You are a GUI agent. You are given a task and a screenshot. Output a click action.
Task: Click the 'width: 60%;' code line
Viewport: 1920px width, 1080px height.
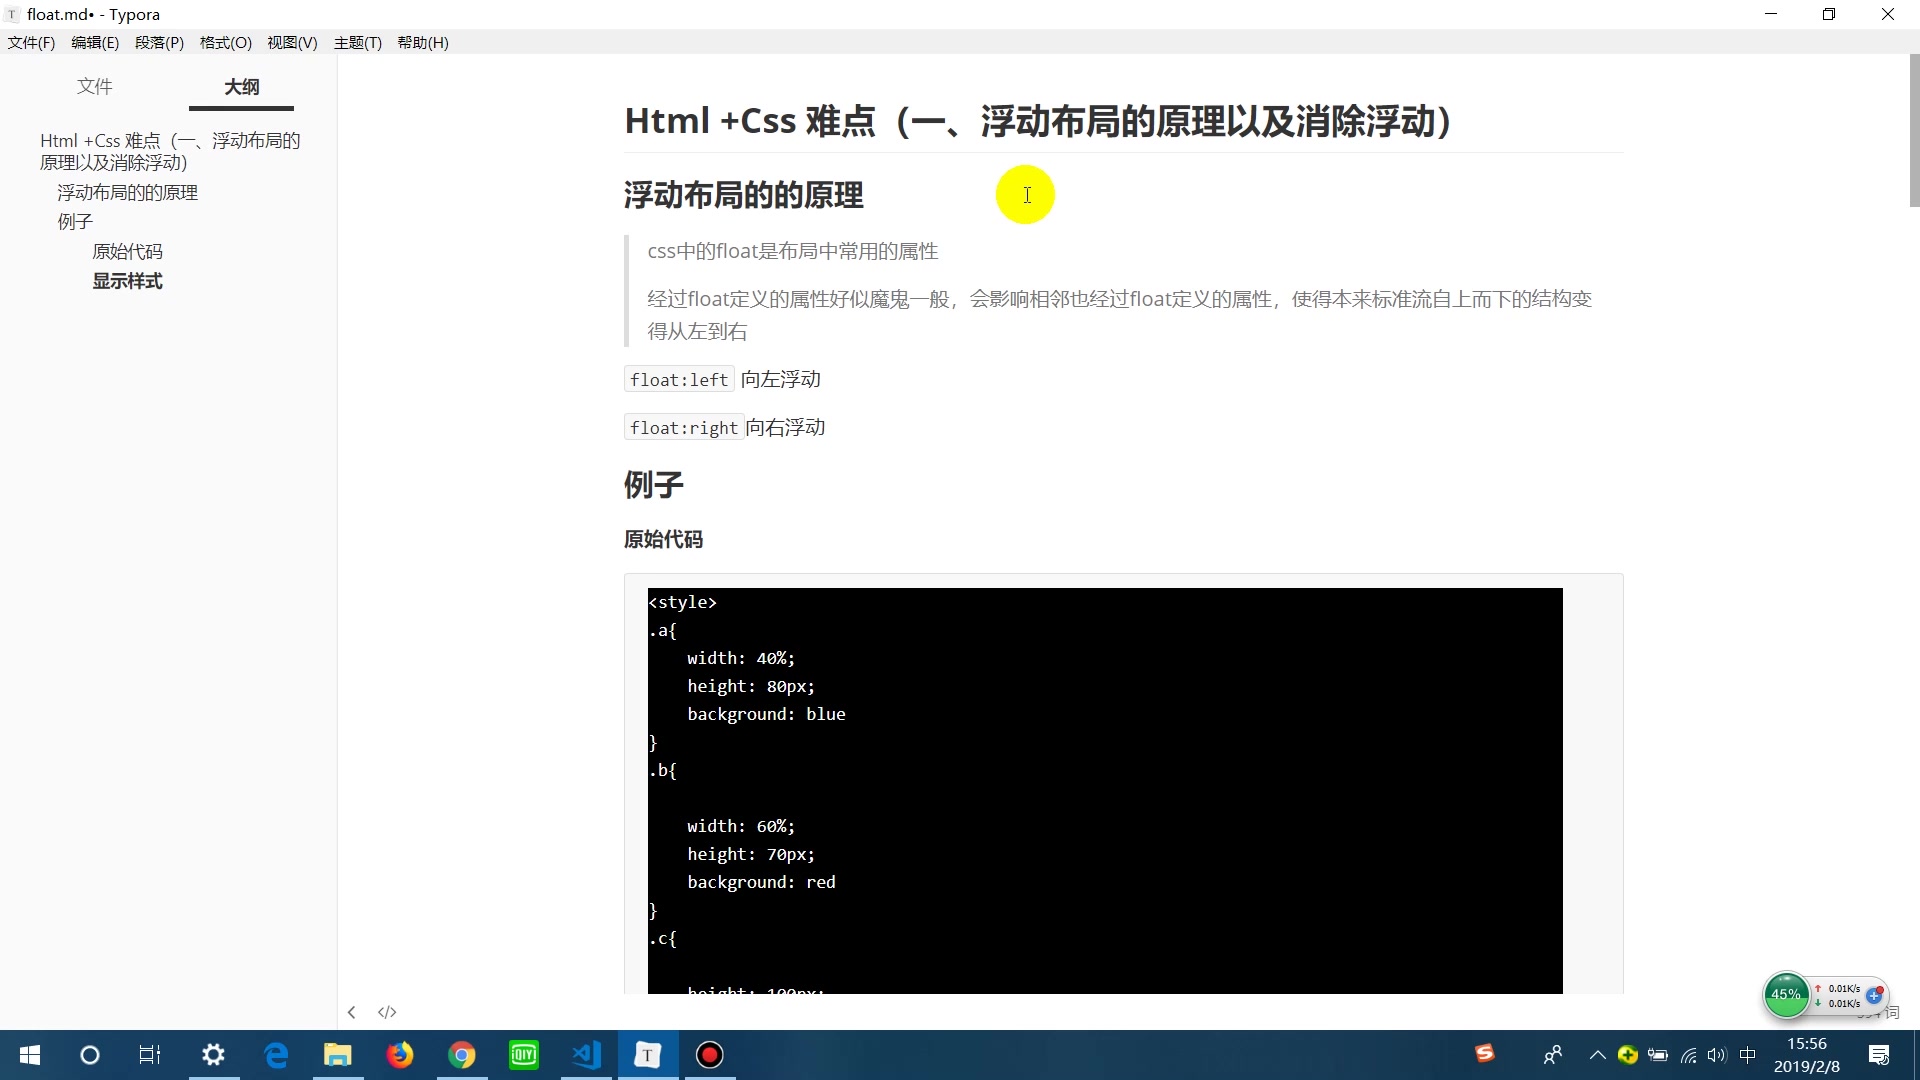pyautogui.click(x=741, y=826)
